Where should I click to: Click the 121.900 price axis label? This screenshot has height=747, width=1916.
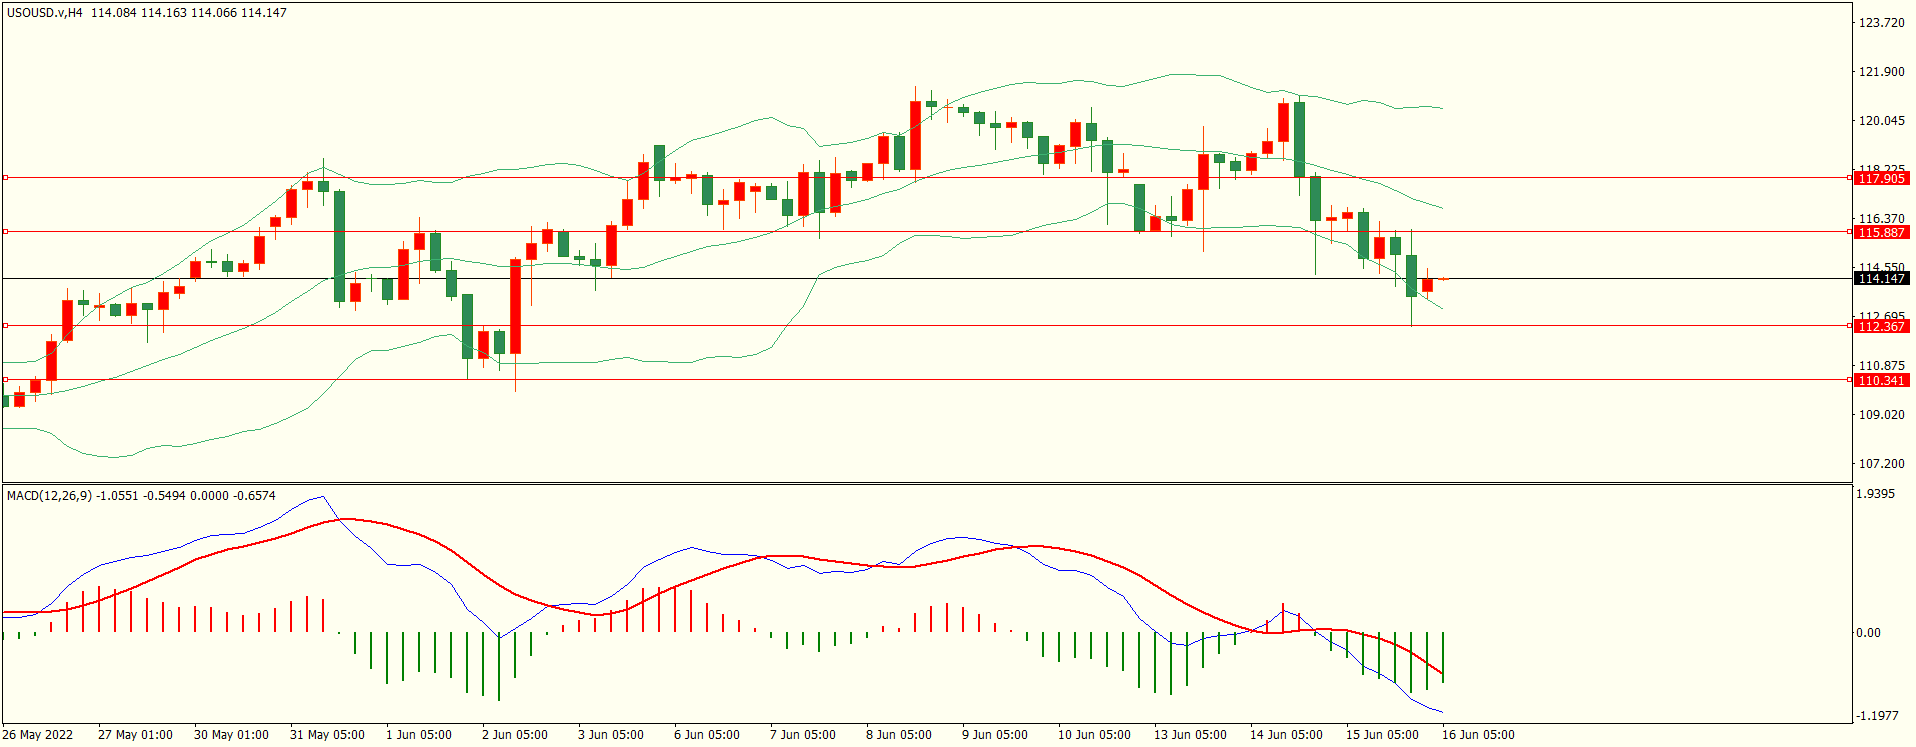(x=1881, y=72)
